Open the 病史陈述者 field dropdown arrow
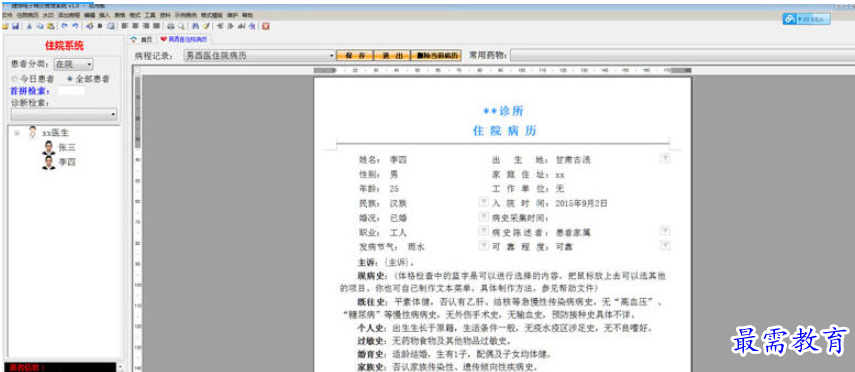Viewport: 855px width, 372px height. (665, 231)
